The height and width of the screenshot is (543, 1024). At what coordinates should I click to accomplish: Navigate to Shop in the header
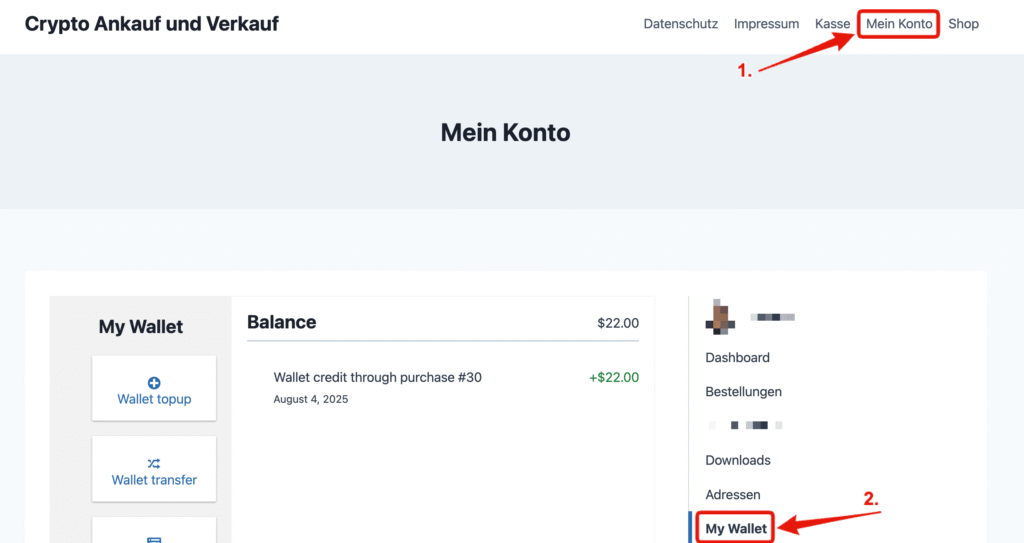point(963,24)
